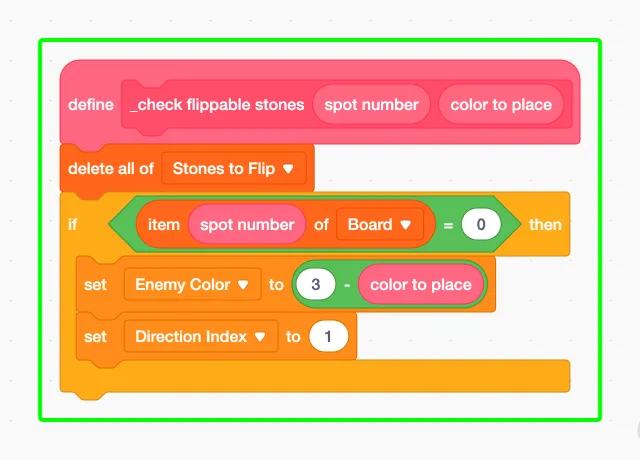
Task: Select the set Direction Index block
Action: click(x=96, y=336)
